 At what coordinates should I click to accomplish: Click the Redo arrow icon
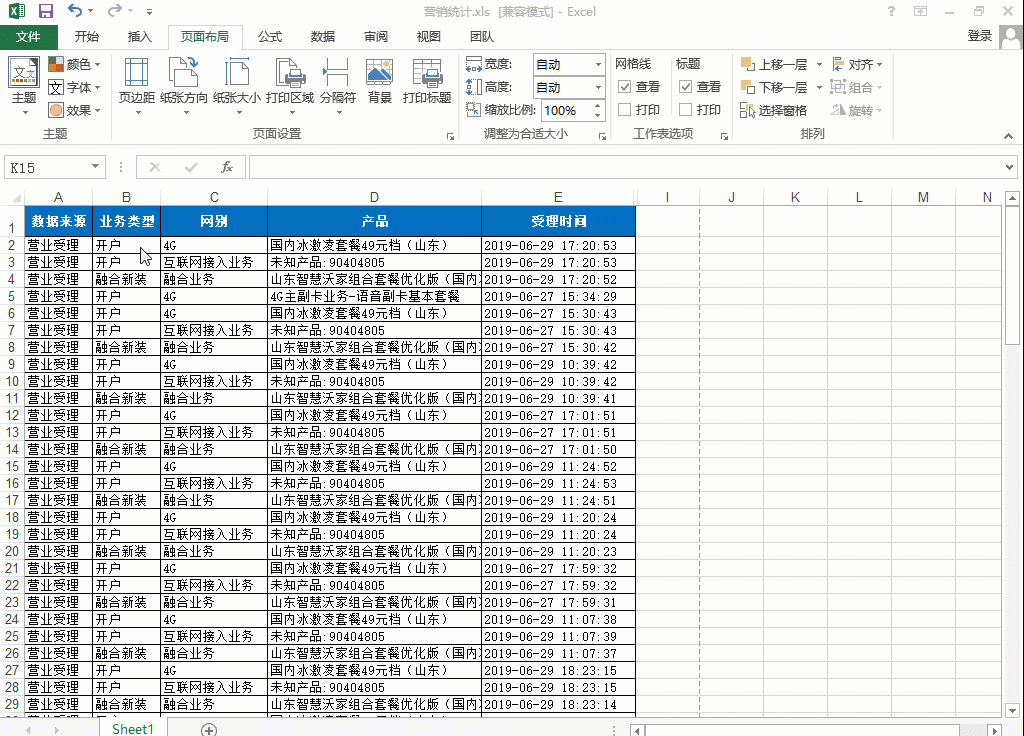pos(114,11)
